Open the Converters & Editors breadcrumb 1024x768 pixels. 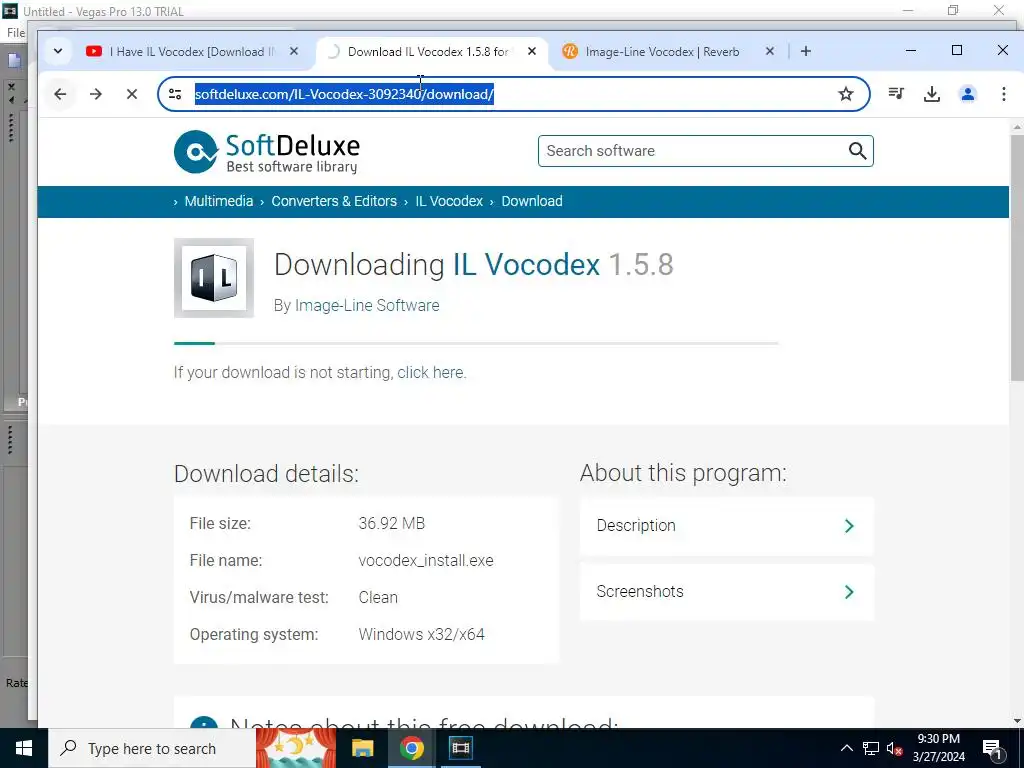click(x=334, y=201)
